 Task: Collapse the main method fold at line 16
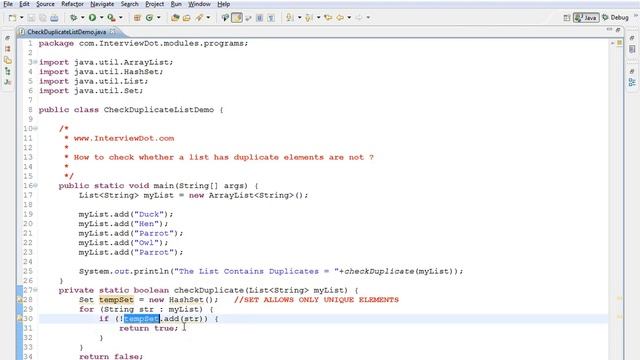(36, 186)
